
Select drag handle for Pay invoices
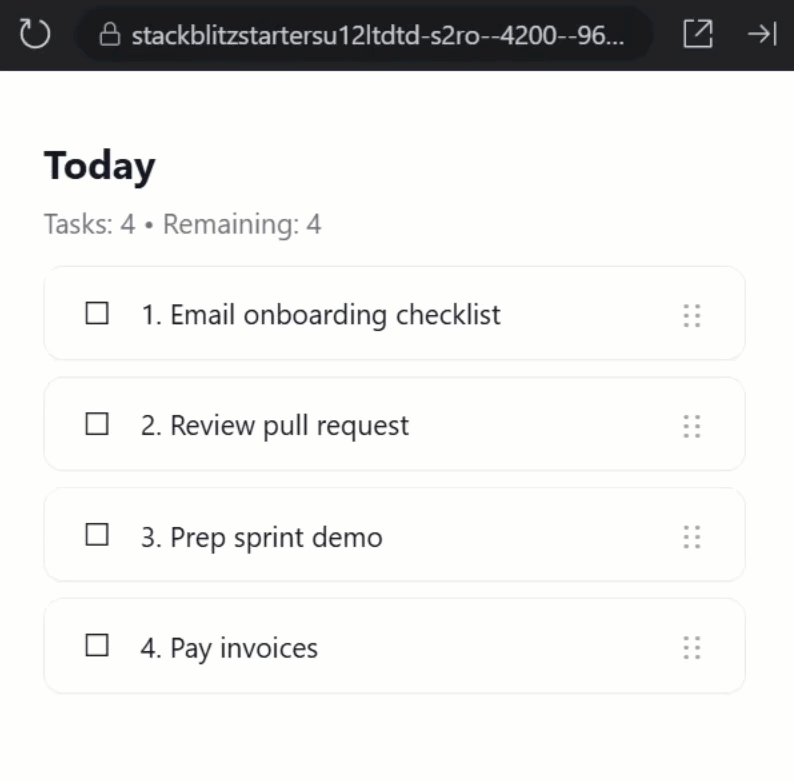coord(691,648)
